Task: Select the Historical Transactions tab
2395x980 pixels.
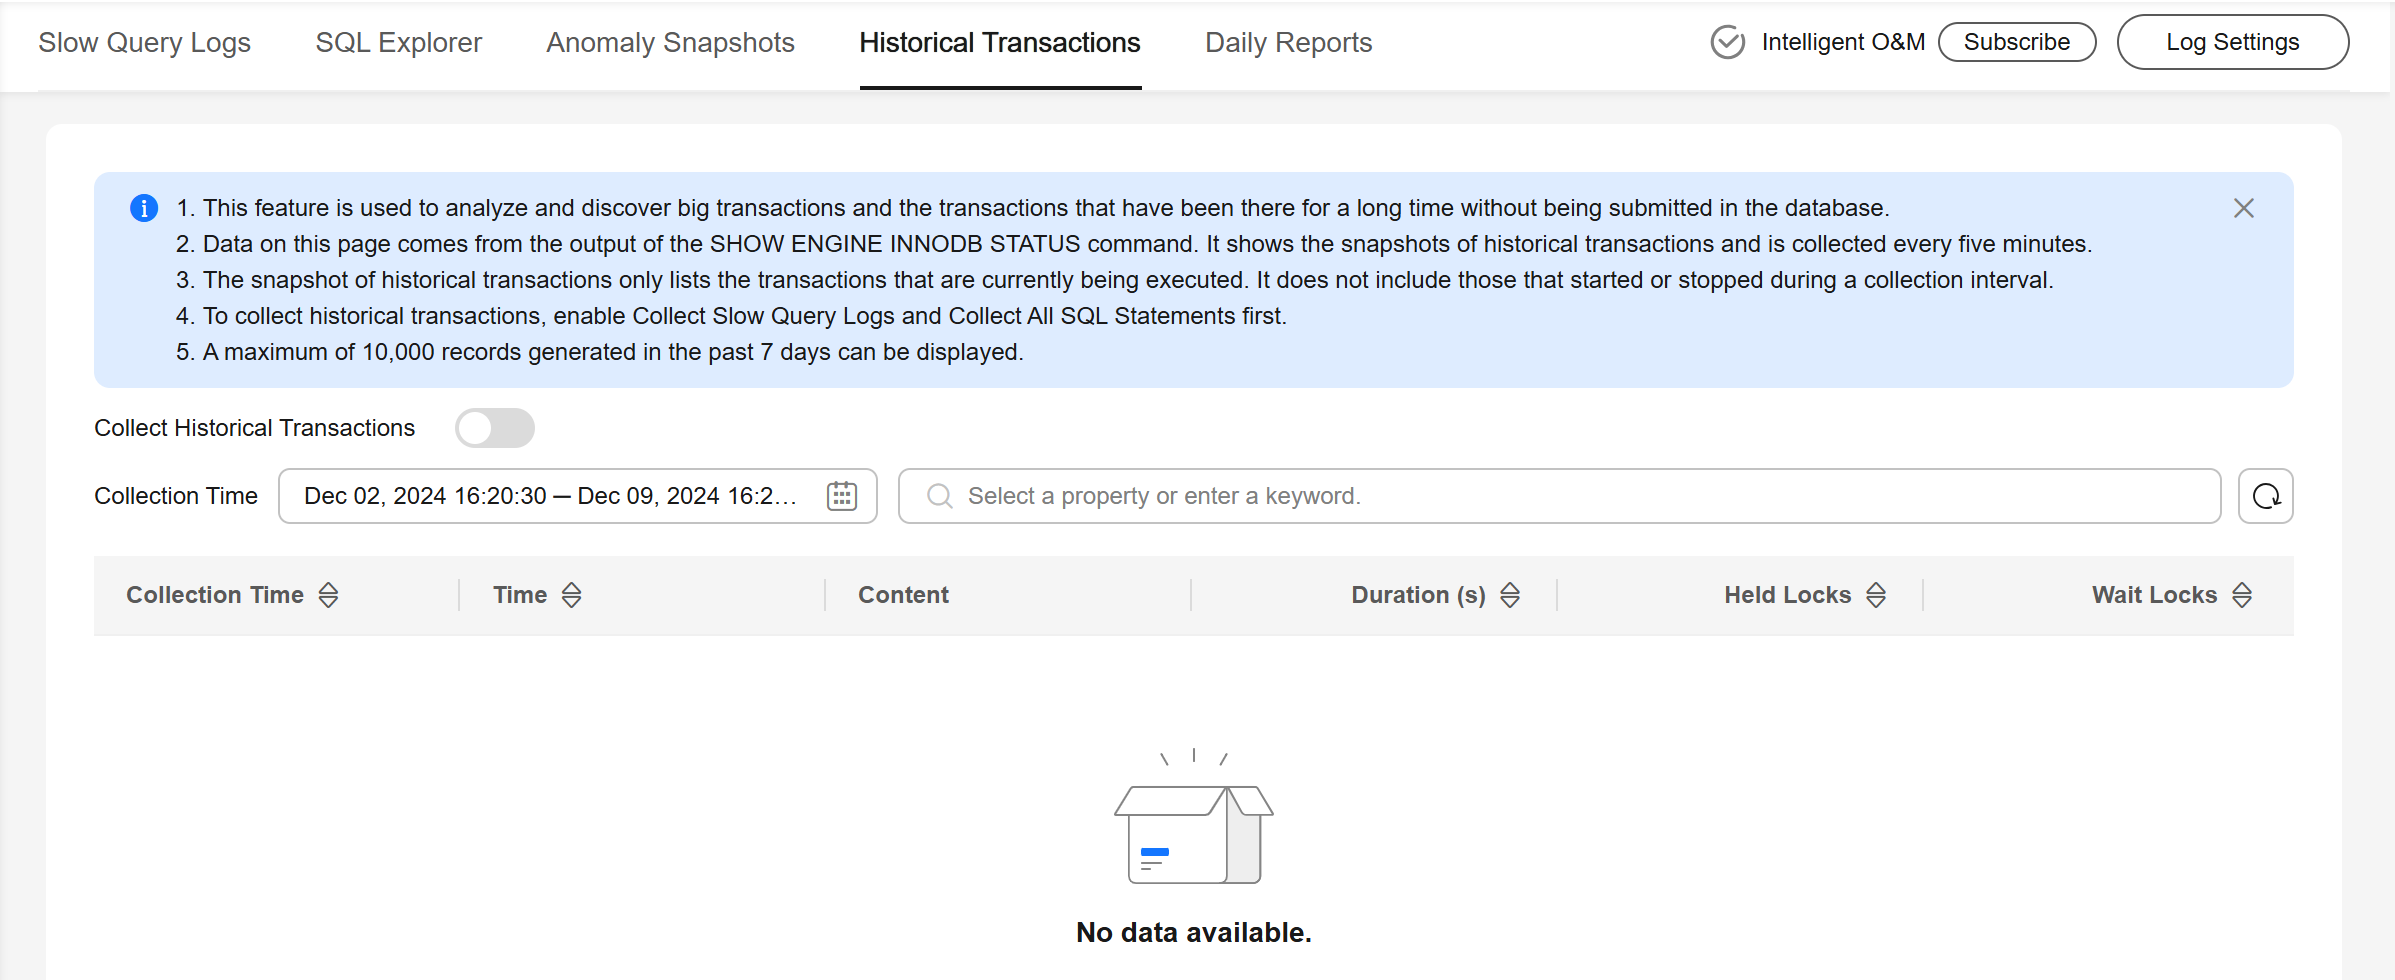Action: coord(1000,42)
